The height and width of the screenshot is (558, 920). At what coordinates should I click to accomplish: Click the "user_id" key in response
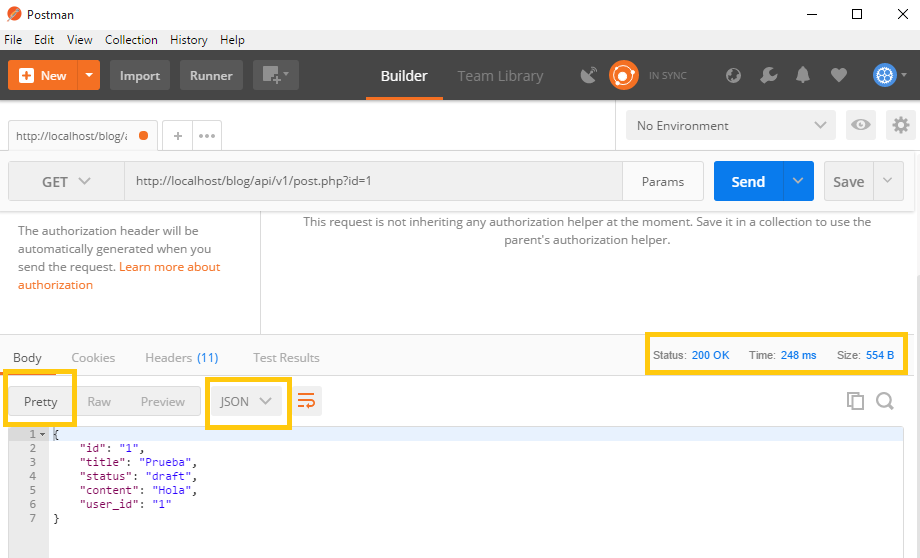click(x=109, y=504)
